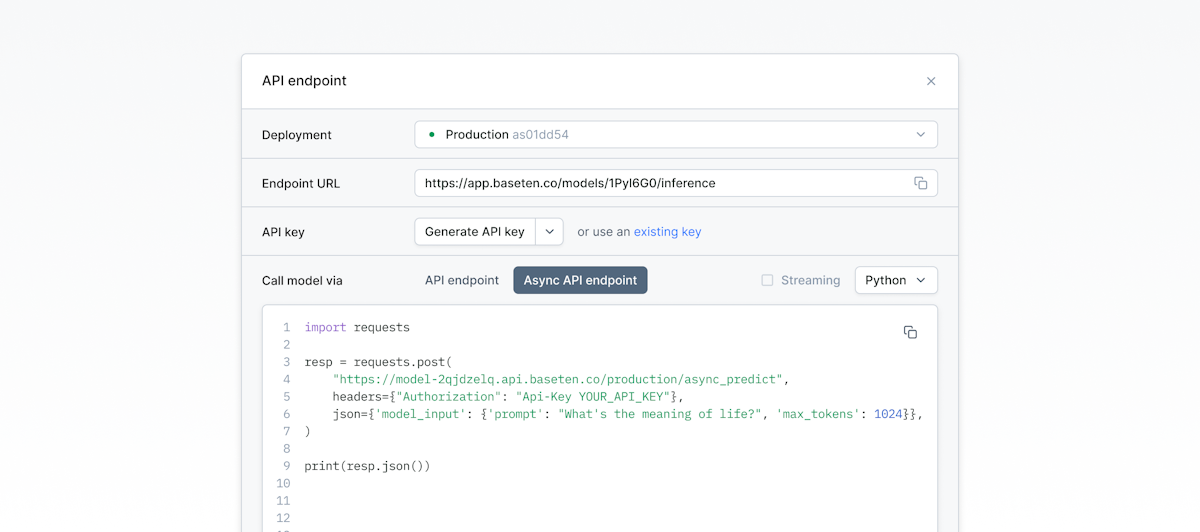1200x532 pixels.
Task: Open the Deployment dropdown
Action: [676, 134]
